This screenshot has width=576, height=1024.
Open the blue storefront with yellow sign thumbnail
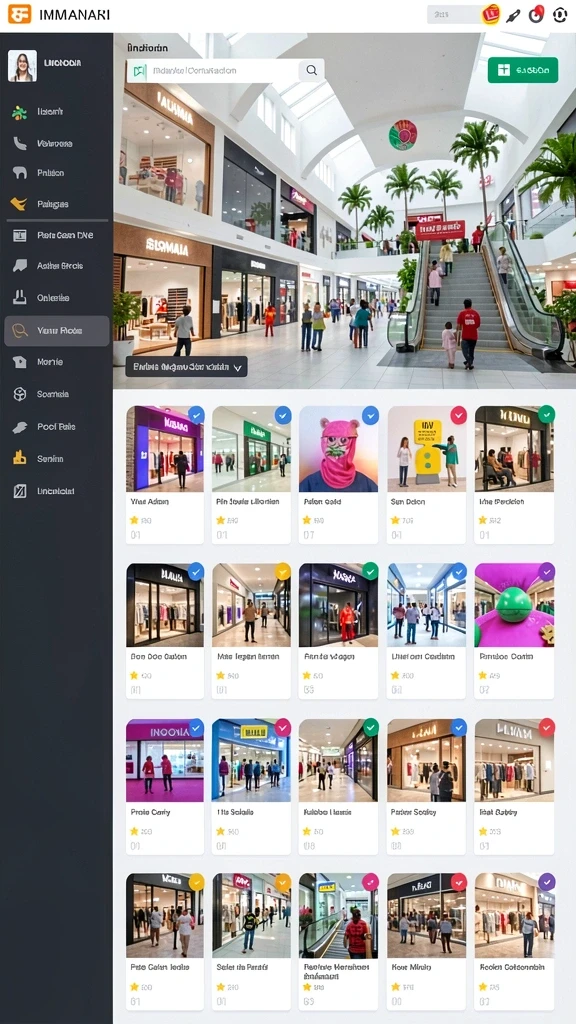(251, 760)
